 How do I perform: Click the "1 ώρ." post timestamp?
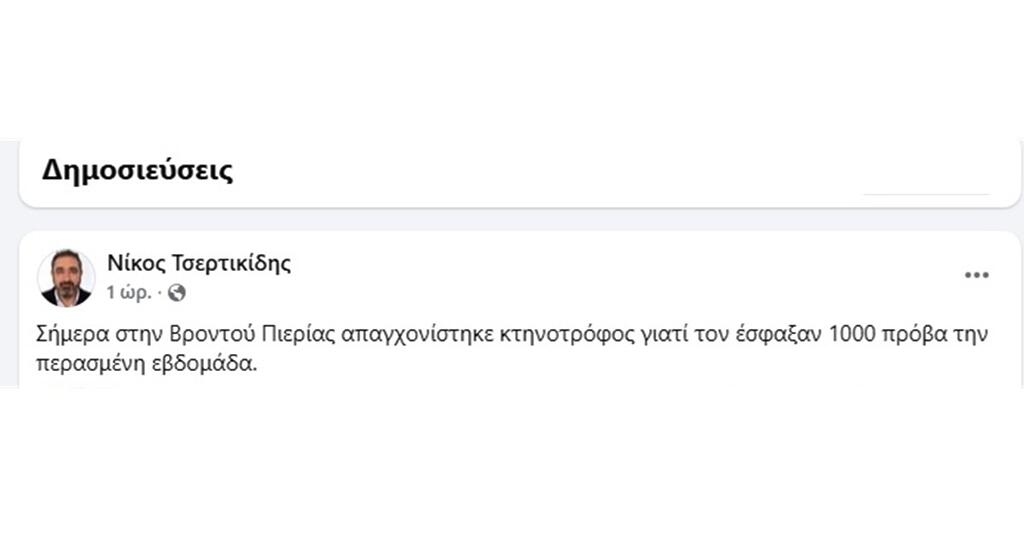tap(128, 293)
